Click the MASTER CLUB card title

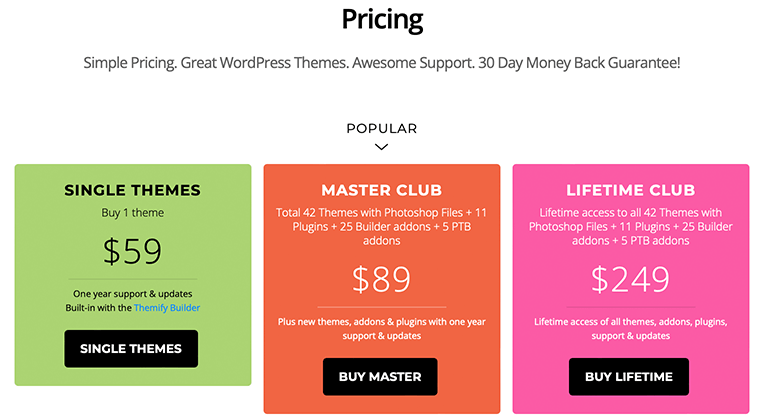(381, 190)
